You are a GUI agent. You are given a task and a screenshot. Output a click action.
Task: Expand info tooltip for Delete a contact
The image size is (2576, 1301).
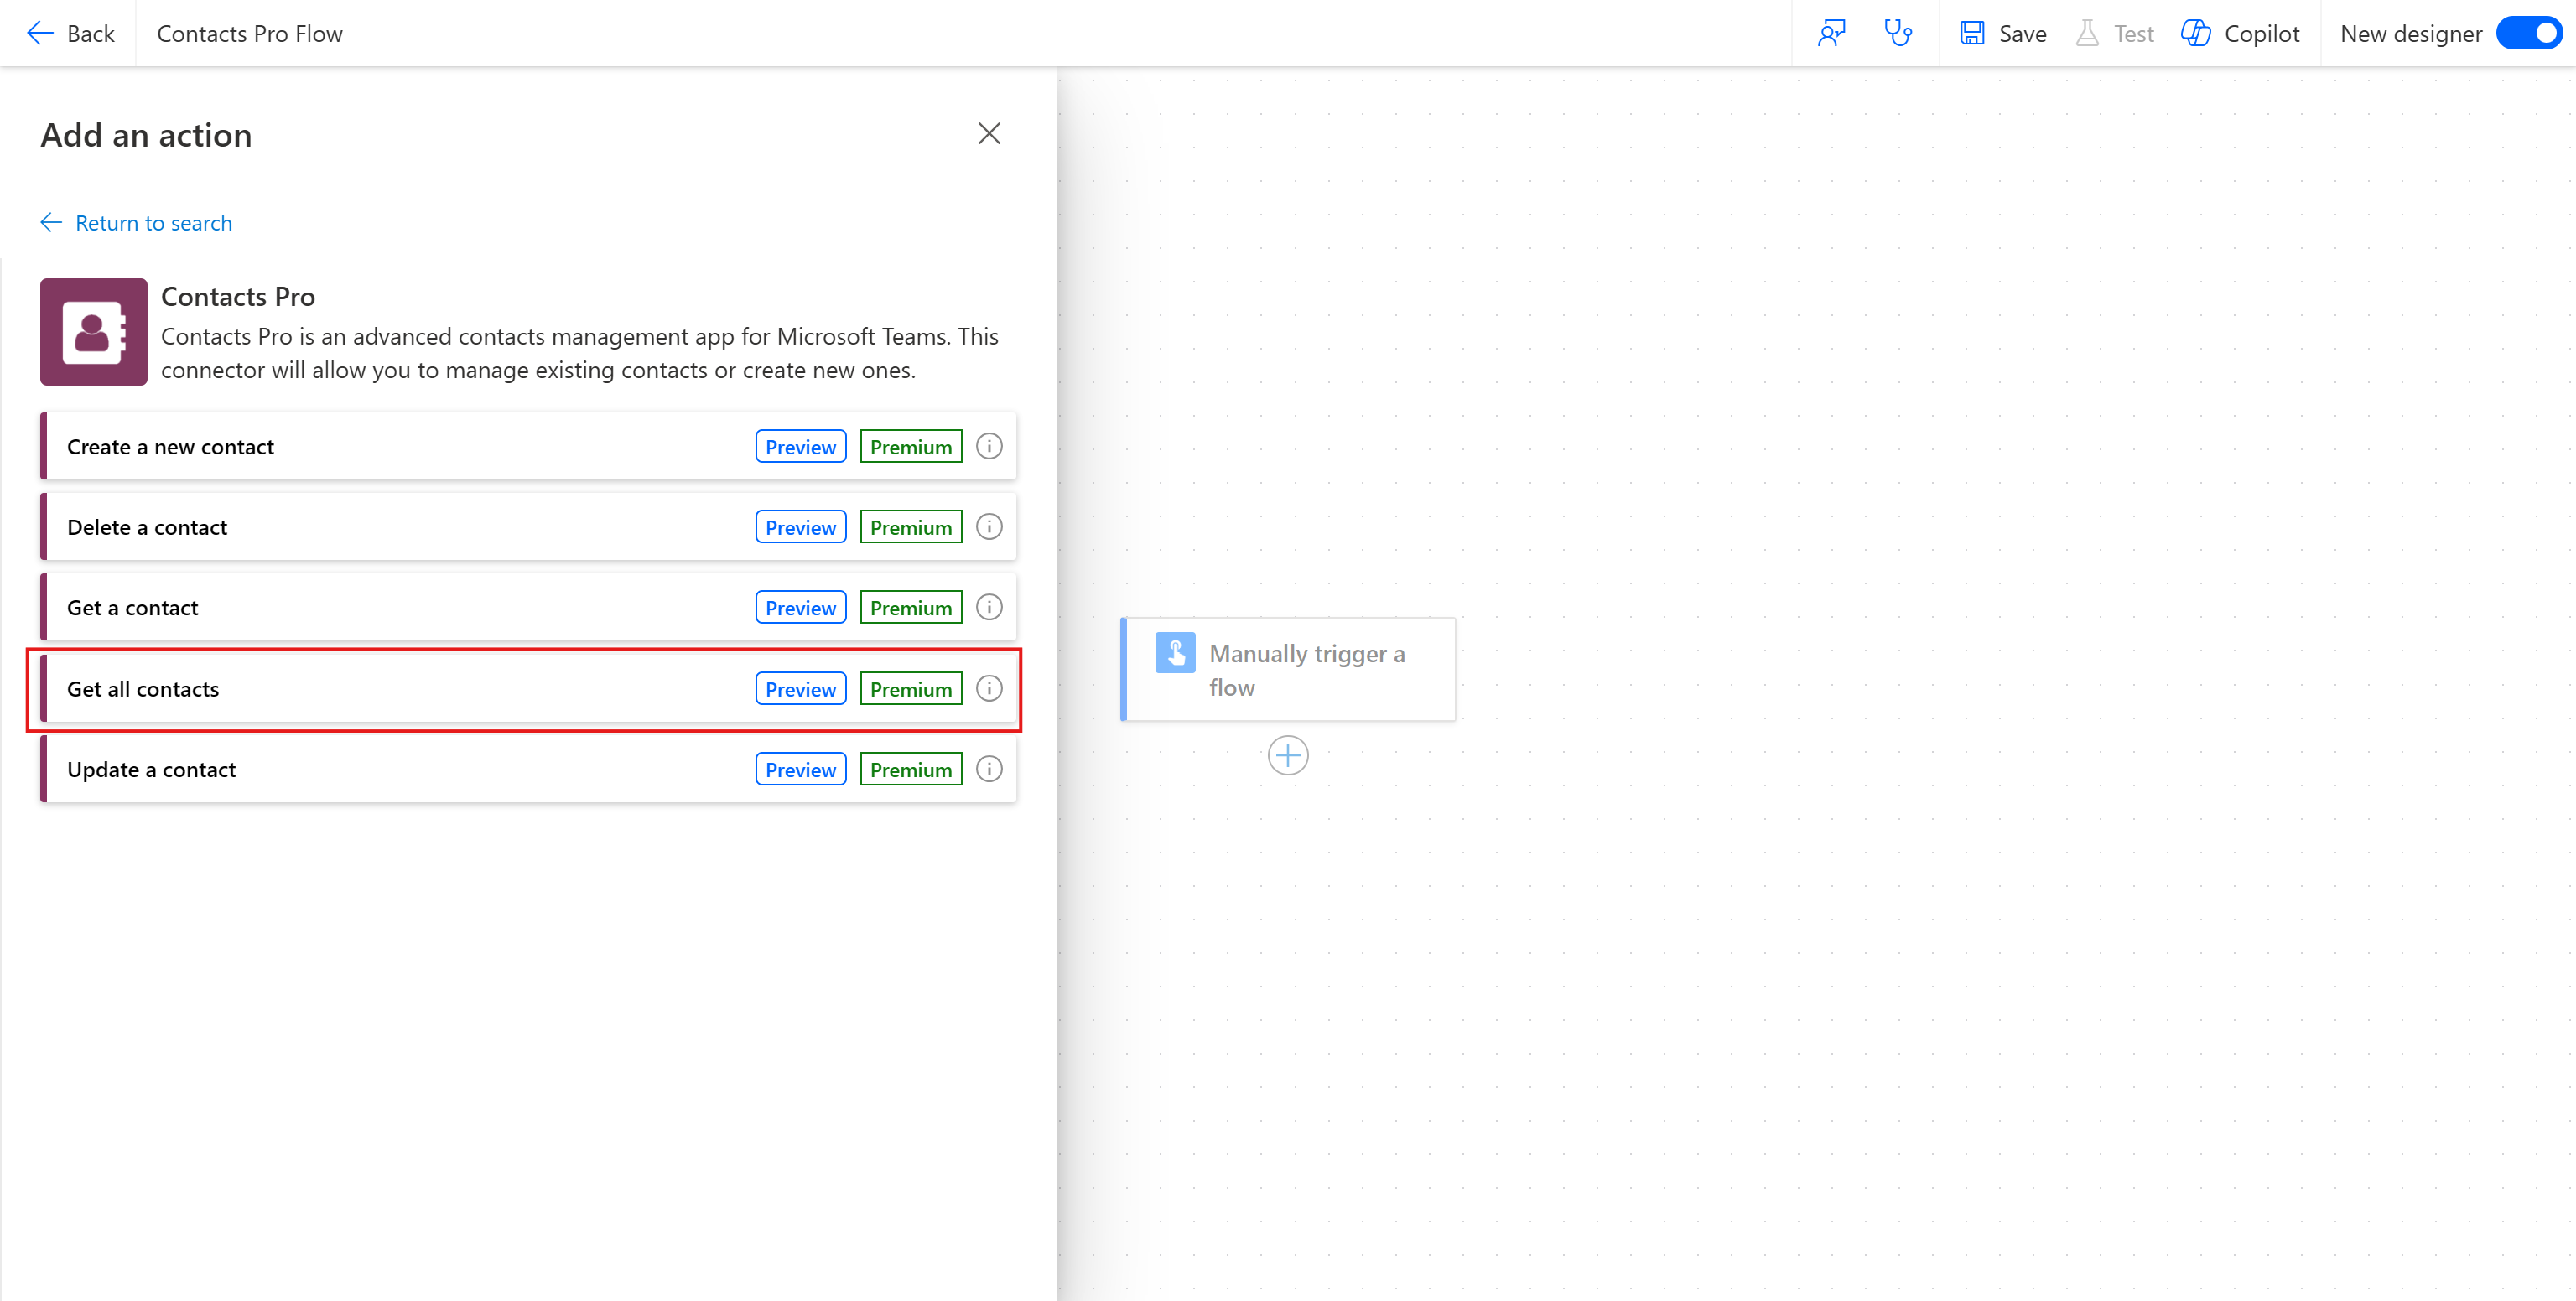989,526
